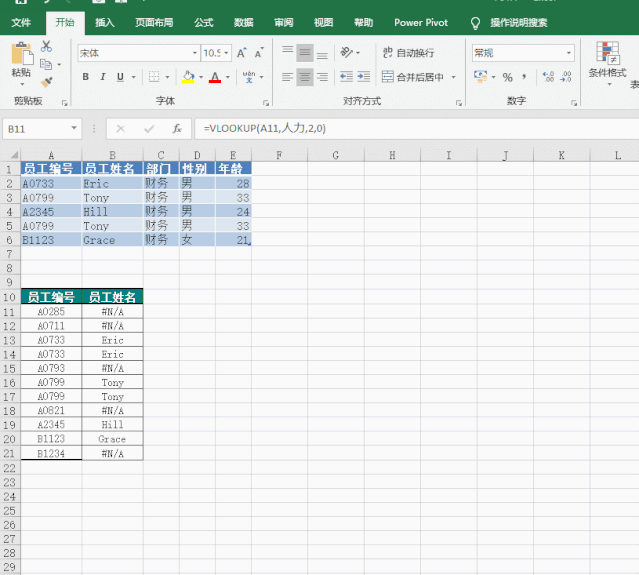The image size is (639, 575).
Task: Align cell text to the right
Action: (322, 77)
